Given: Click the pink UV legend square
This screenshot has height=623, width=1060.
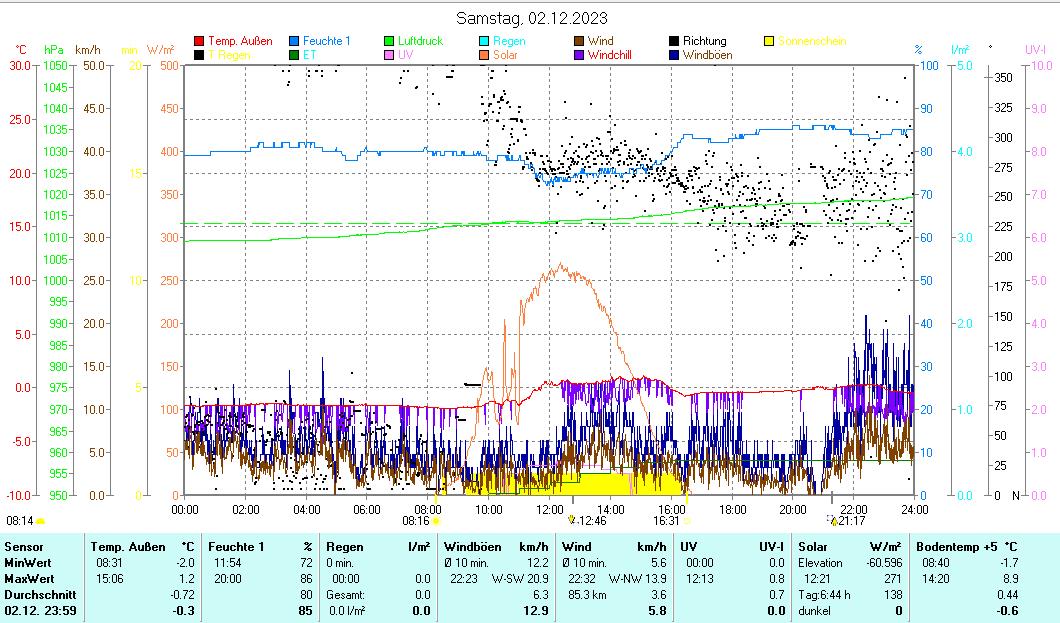Looking at the screenshot, I should point(390,55).
